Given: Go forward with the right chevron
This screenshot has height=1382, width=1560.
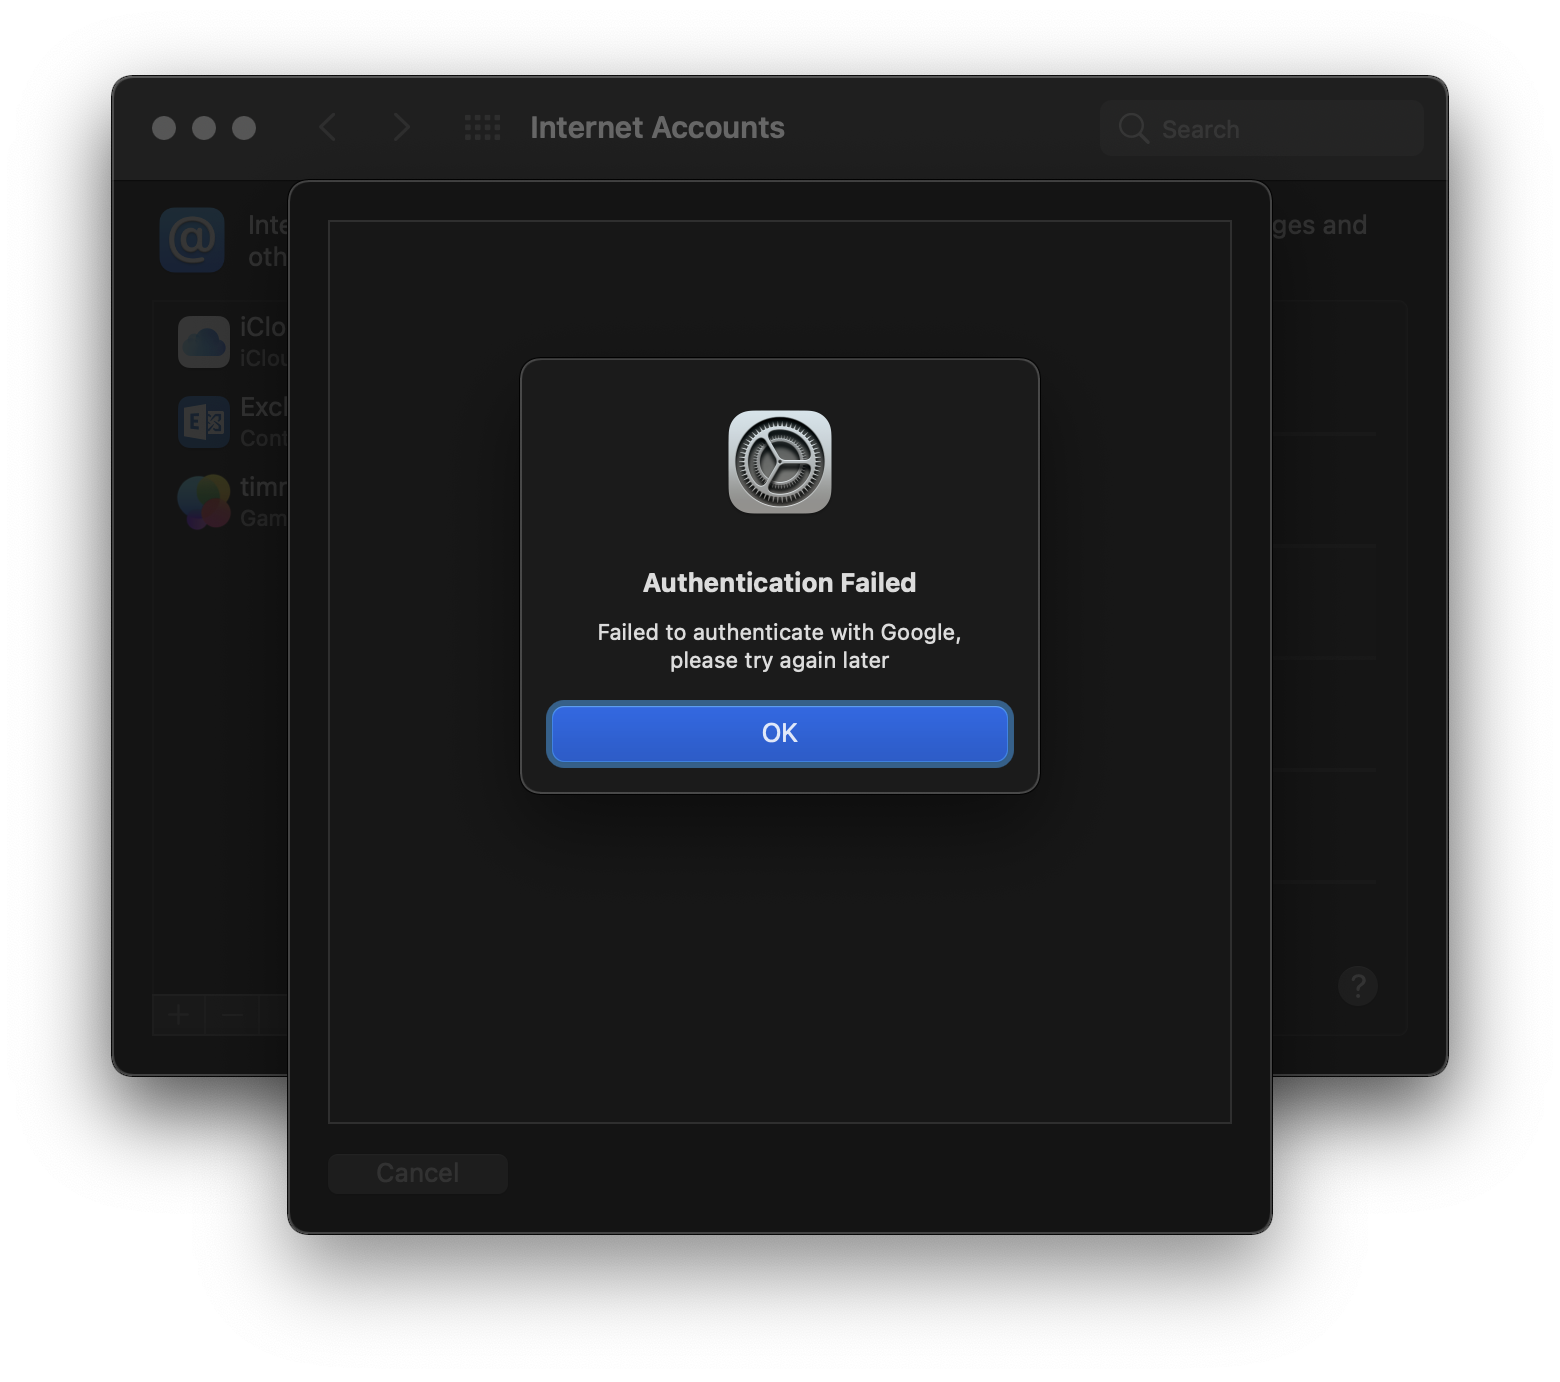Looking at the screenshot, I should [402, 128].
